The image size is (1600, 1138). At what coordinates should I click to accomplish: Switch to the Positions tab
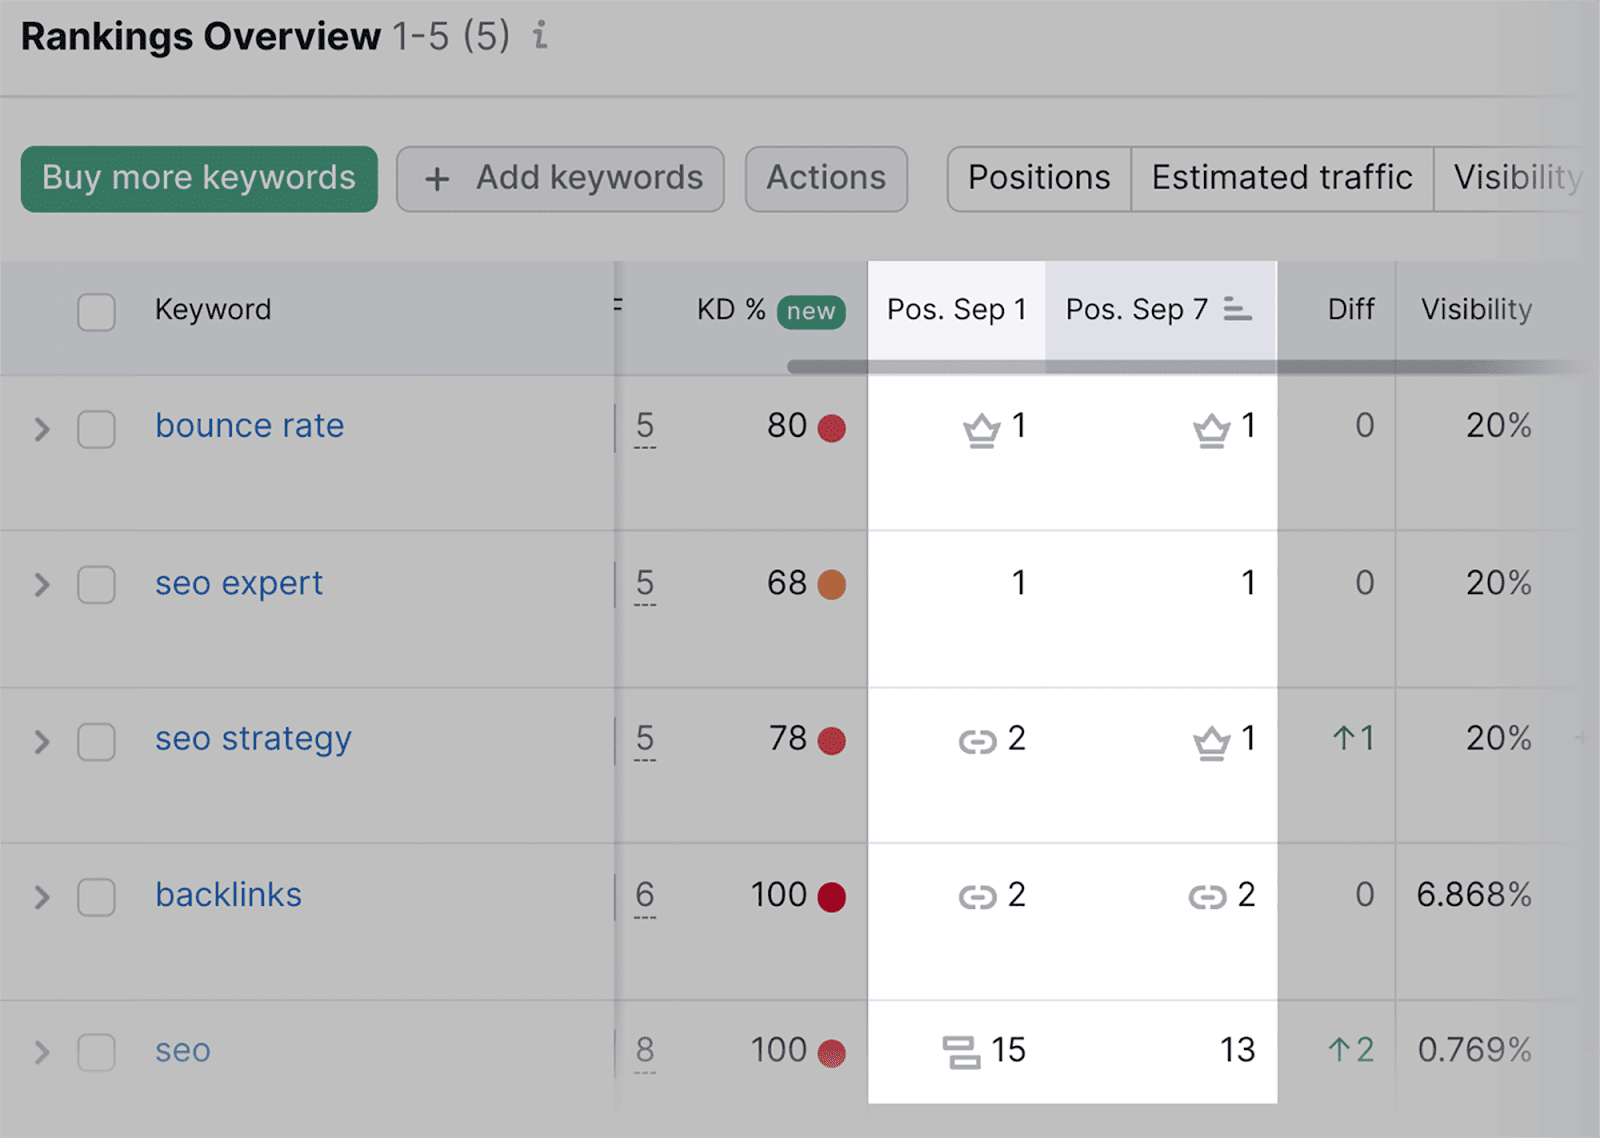pos(1038,179)
